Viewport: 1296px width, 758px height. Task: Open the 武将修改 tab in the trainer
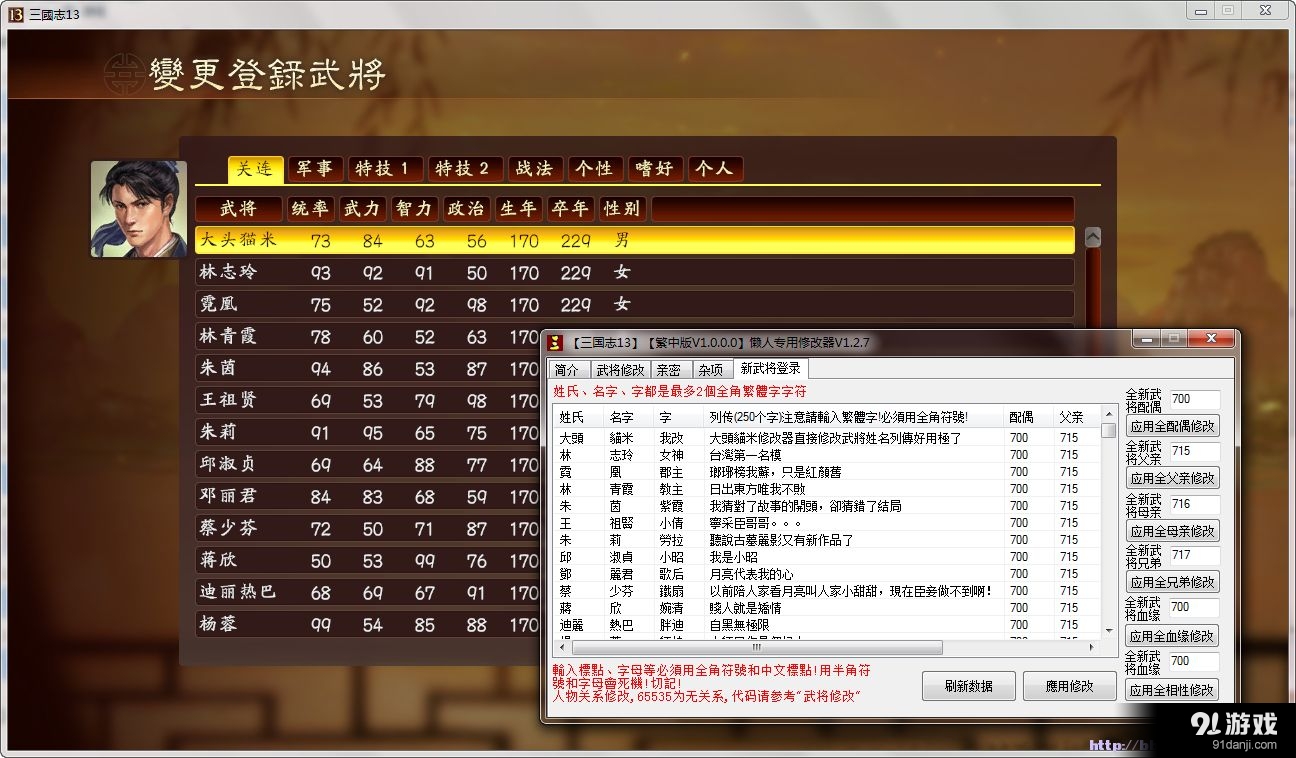tap(620, 370)
